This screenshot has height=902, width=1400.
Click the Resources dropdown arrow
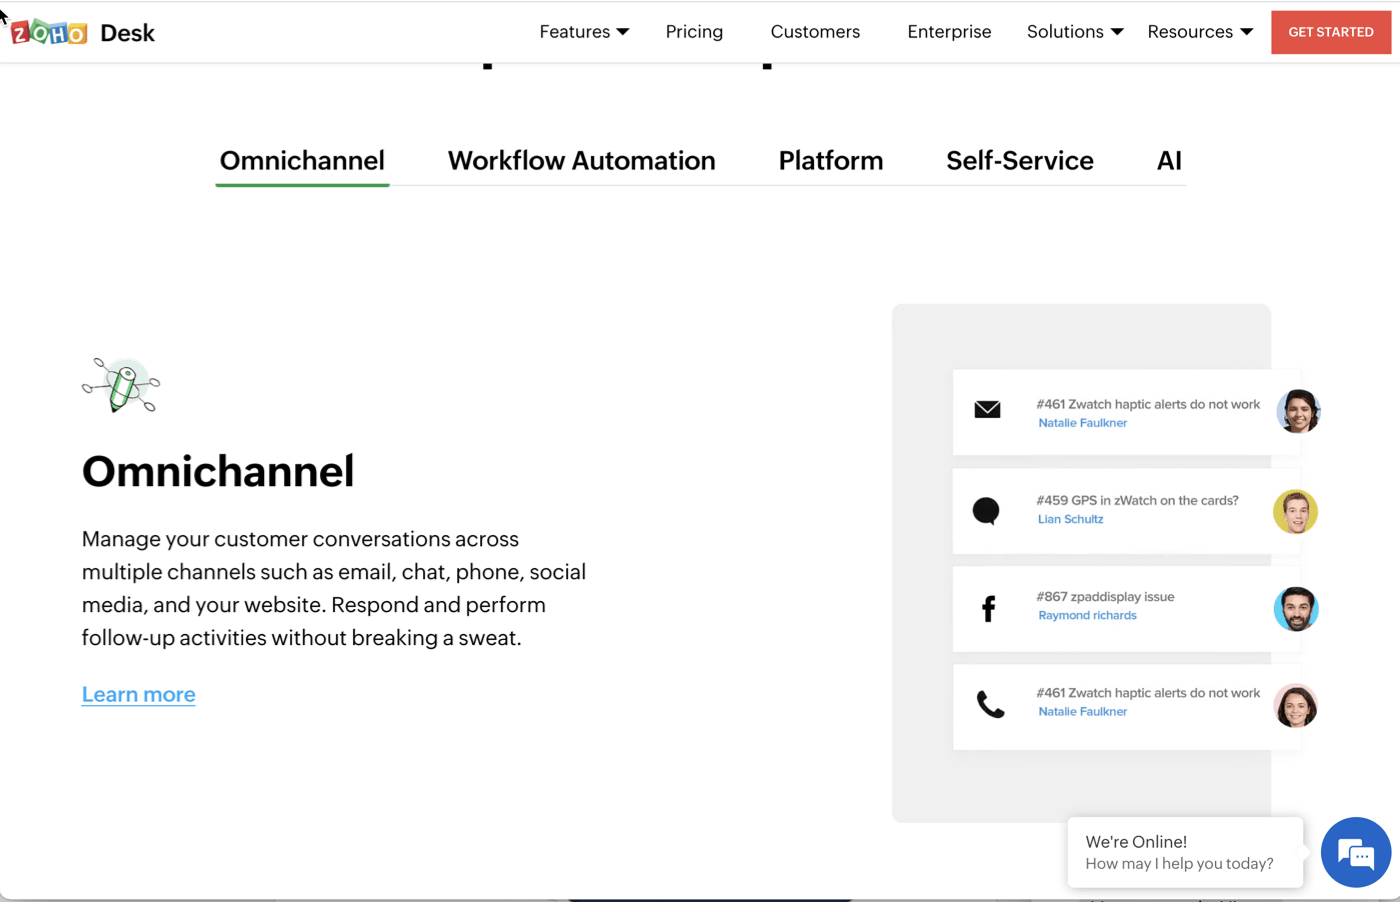[1246, 32]
